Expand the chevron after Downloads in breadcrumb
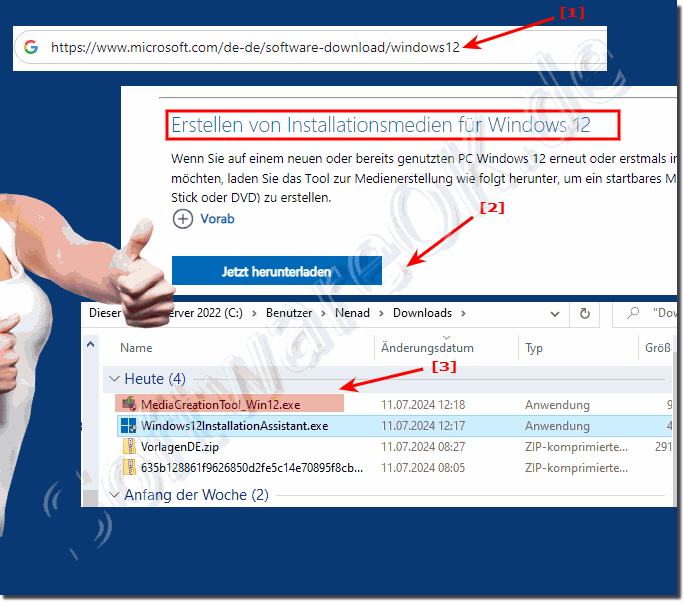Image resolution: width=684 pixels, height=602 pixels. coord(463,313)
